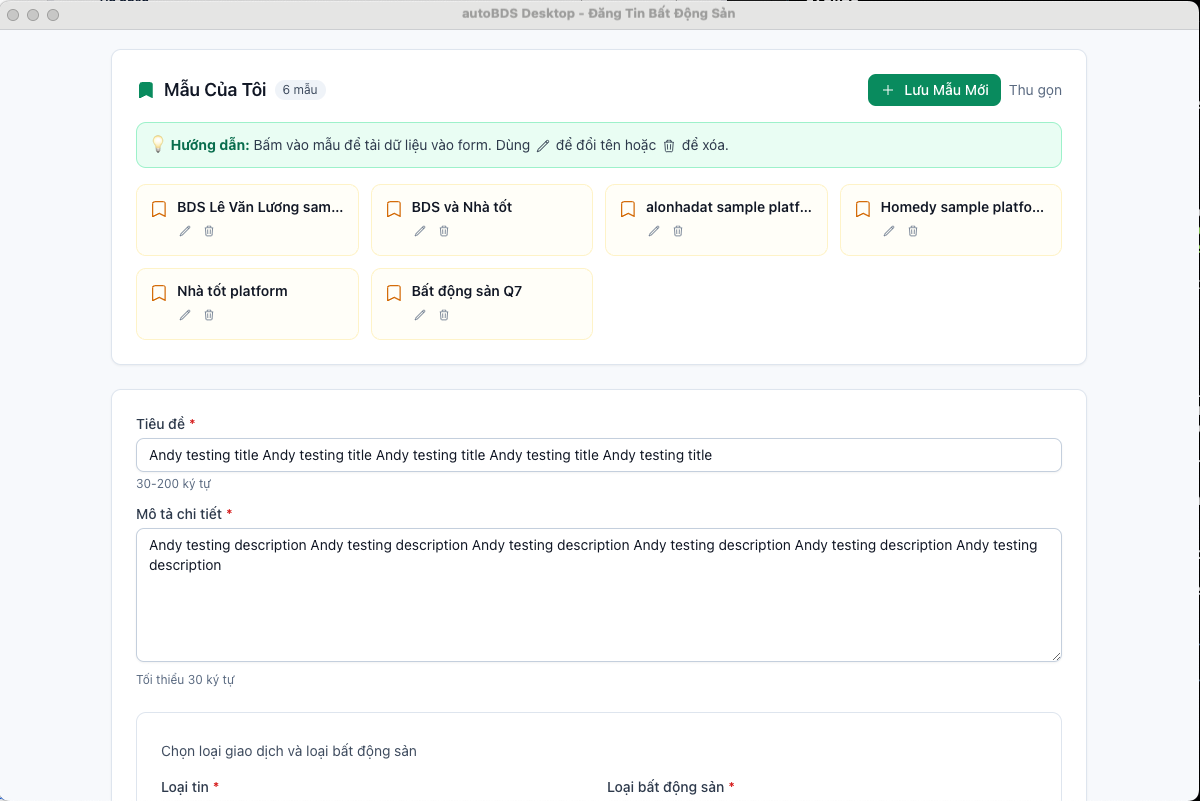The height and width of the screenshot is (801, 1200).
Task: Click bookmark icon of Bất động sản Q7 card
Action: 394,293
